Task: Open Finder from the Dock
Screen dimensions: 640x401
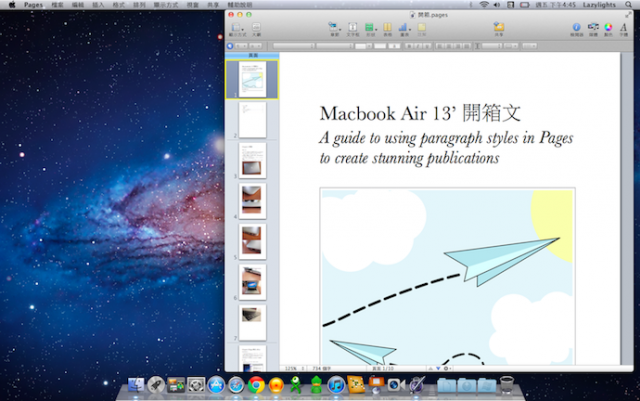Action: pos(136,385)
